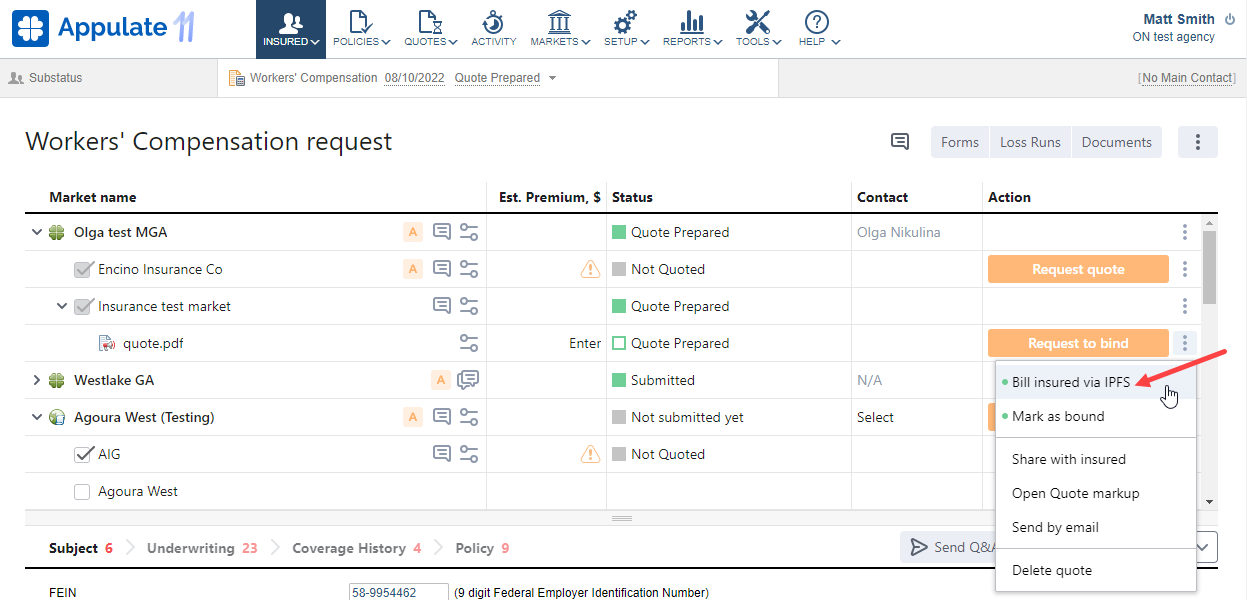Switch to the Underwriting tab

pos(202,548)
